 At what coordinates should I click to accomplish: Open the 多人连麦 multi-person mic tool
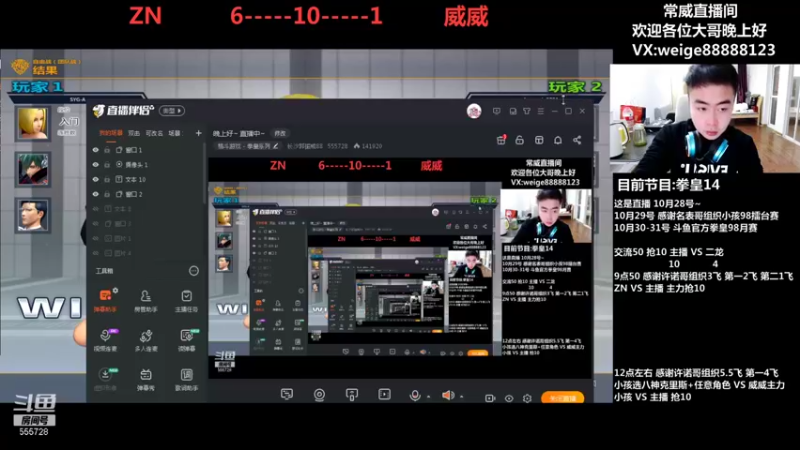pyautogui.click(x=145, y=340)
